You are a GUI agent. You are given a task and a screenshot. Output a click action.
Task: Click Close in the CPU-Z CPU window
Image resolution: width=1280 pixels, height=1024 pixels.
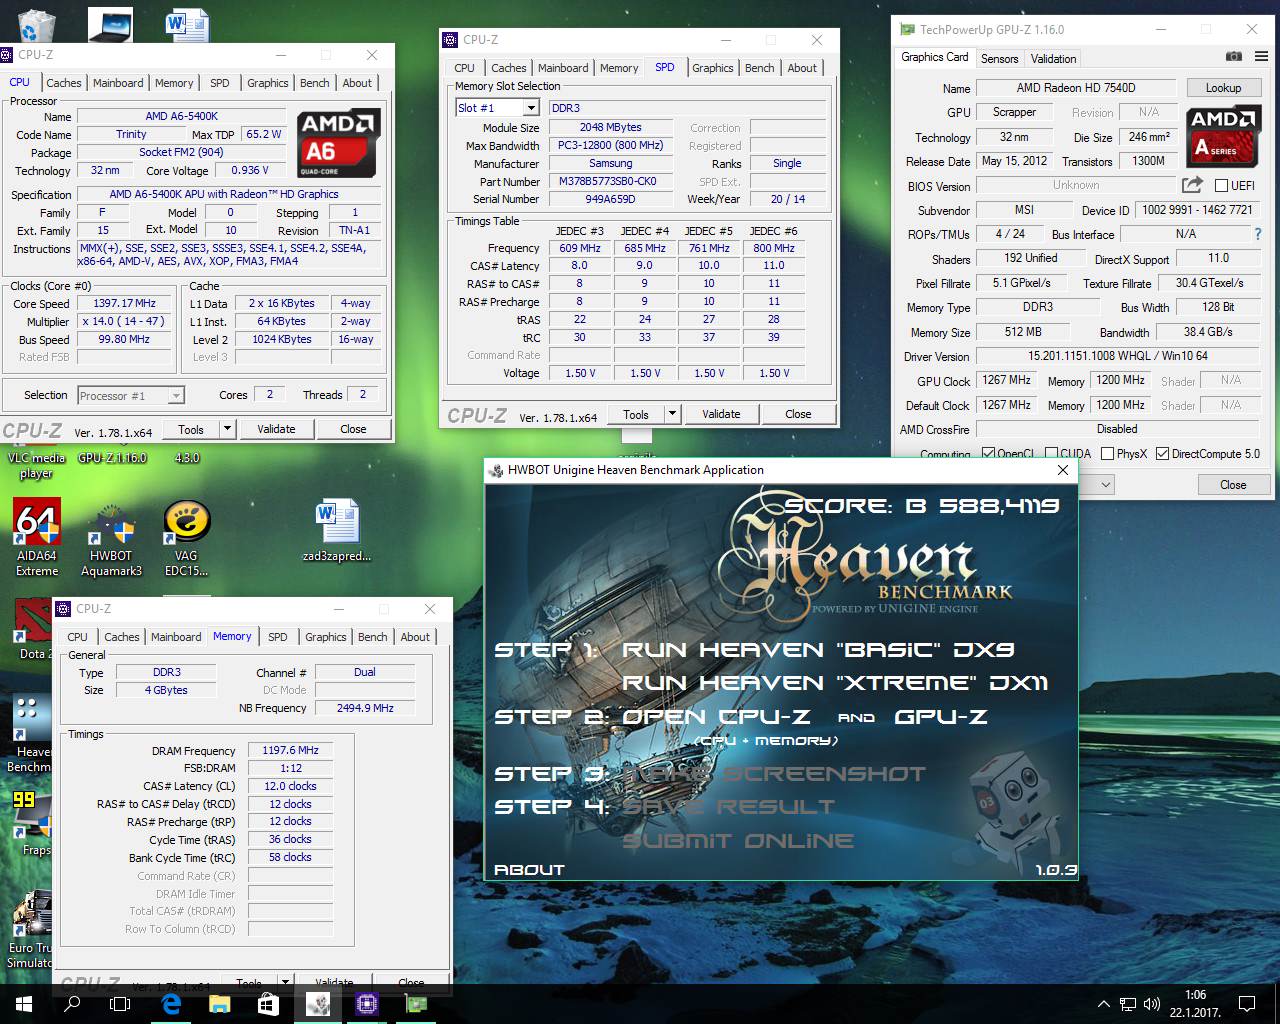coord(353,429)
